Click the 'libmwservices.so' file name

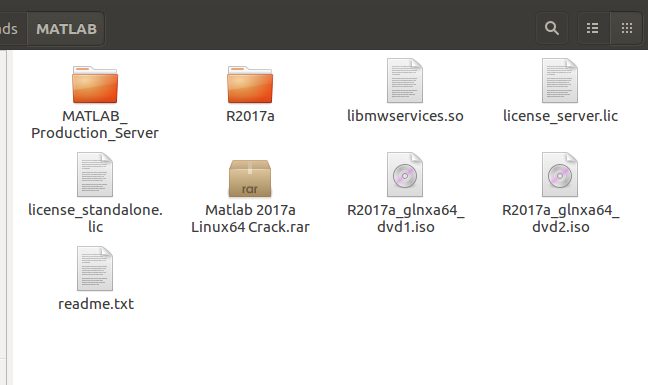(x=405, y=116)
